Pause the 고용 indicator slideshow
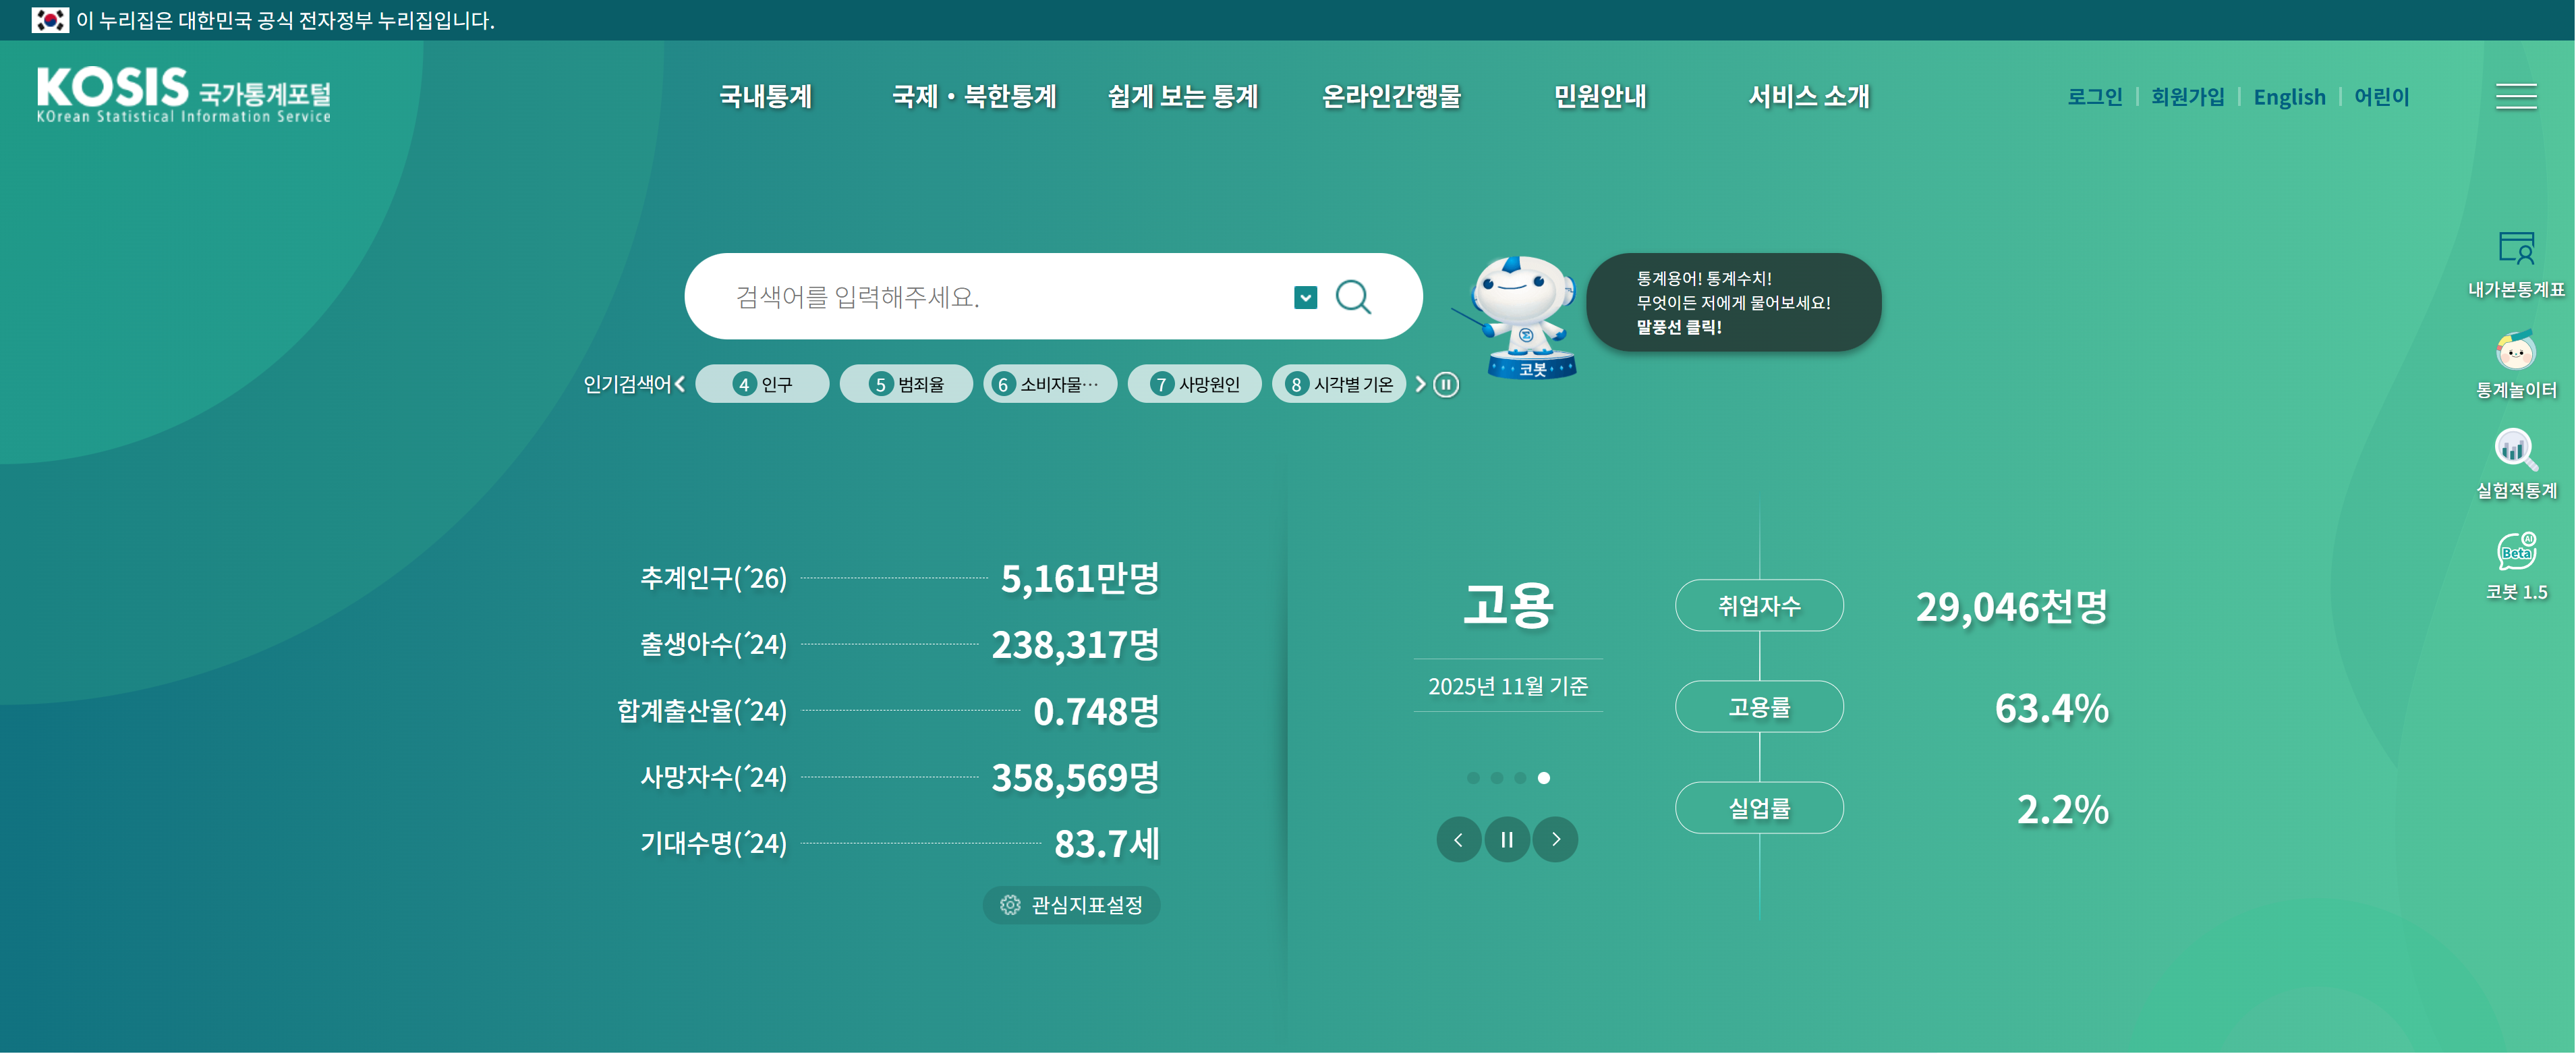This screenshot has width=2576, height=1054. tap(1506, 839)
